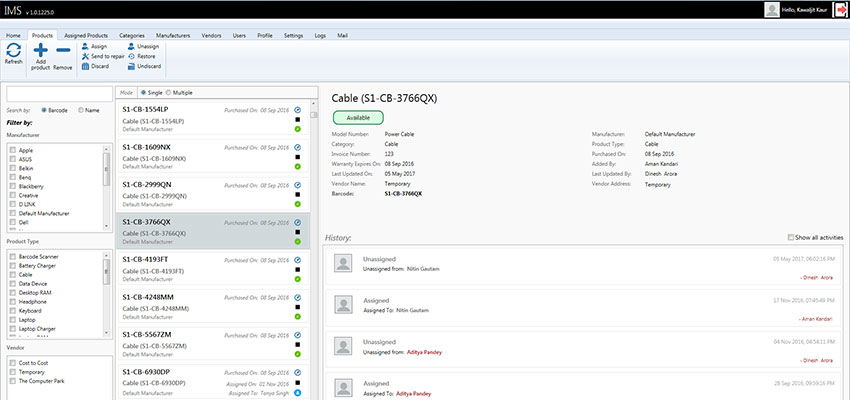The height and width of the screenshot is (400, 850).
Task: Select Single mode radio button
Action: pyautogui.click(x=143, y=93)
